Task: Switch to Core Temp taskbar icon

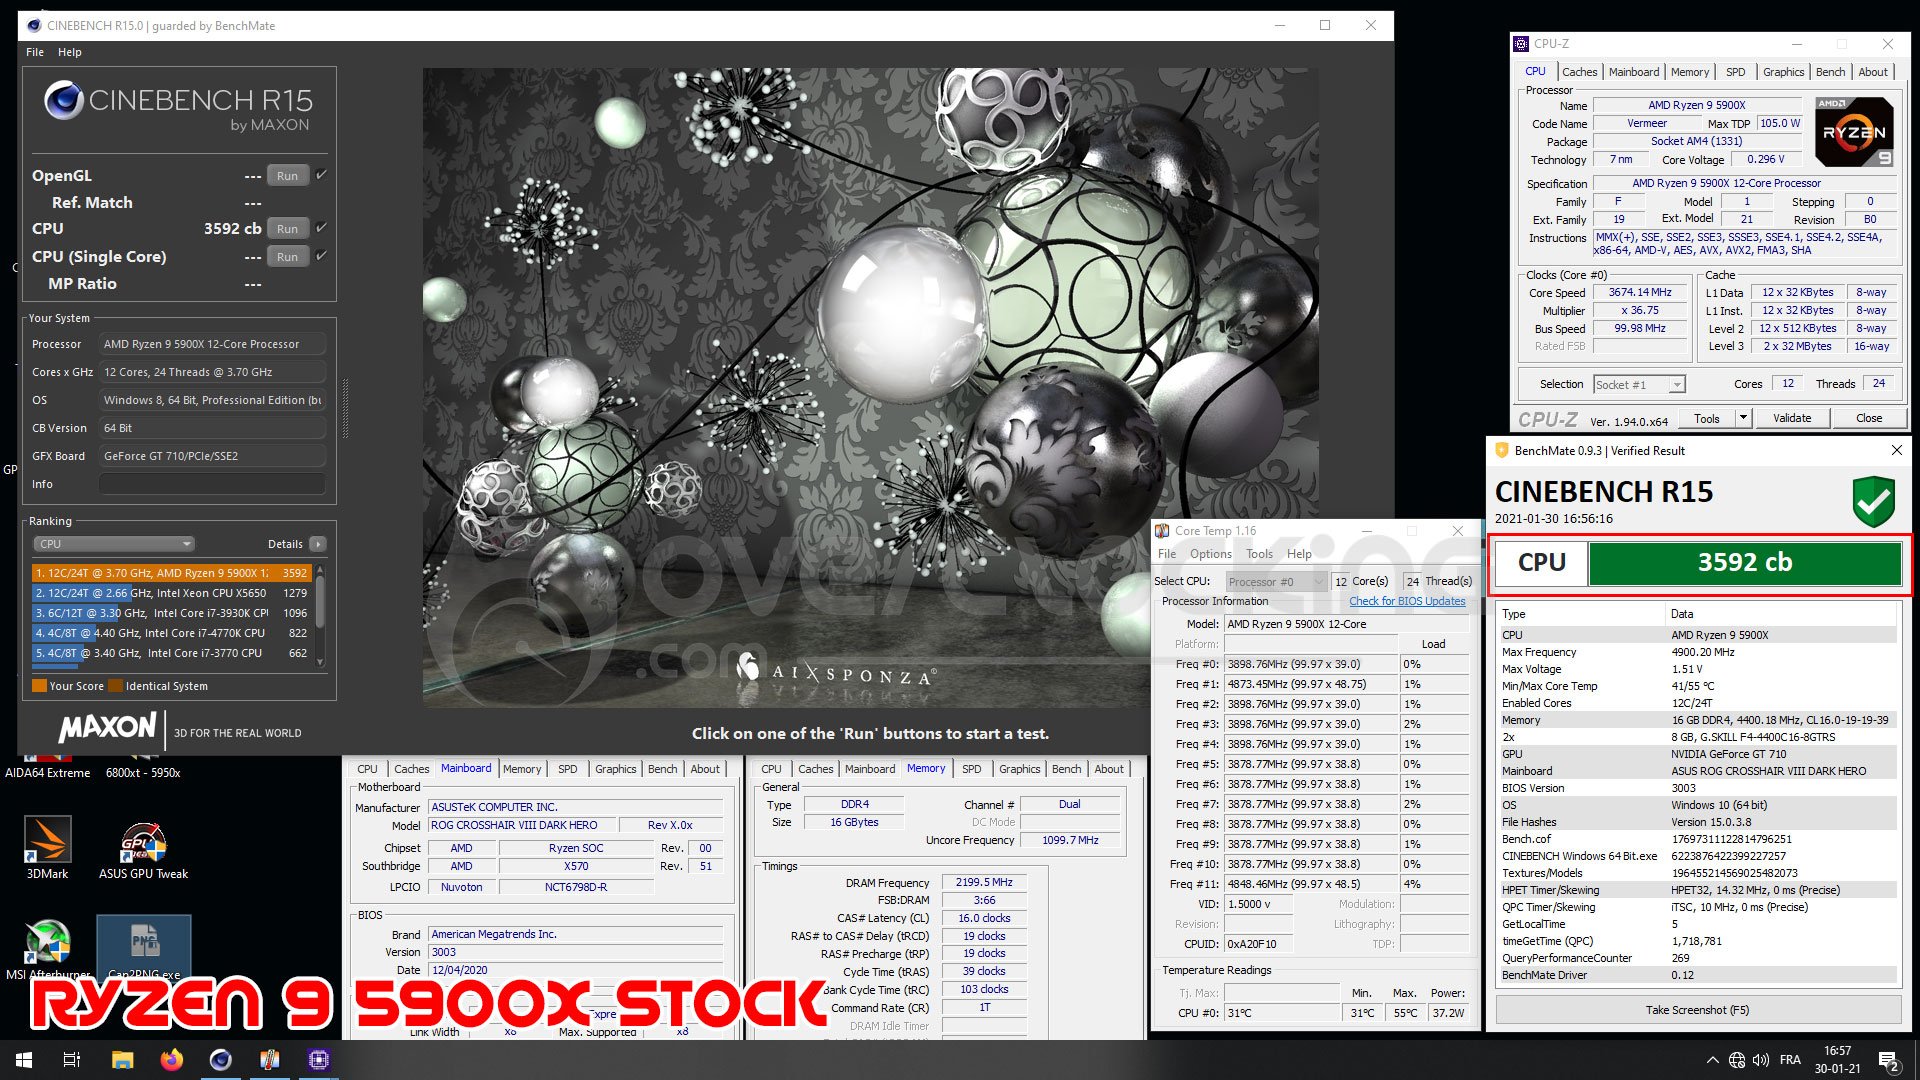Action: pyautogui.click(x=269, y=1060)
